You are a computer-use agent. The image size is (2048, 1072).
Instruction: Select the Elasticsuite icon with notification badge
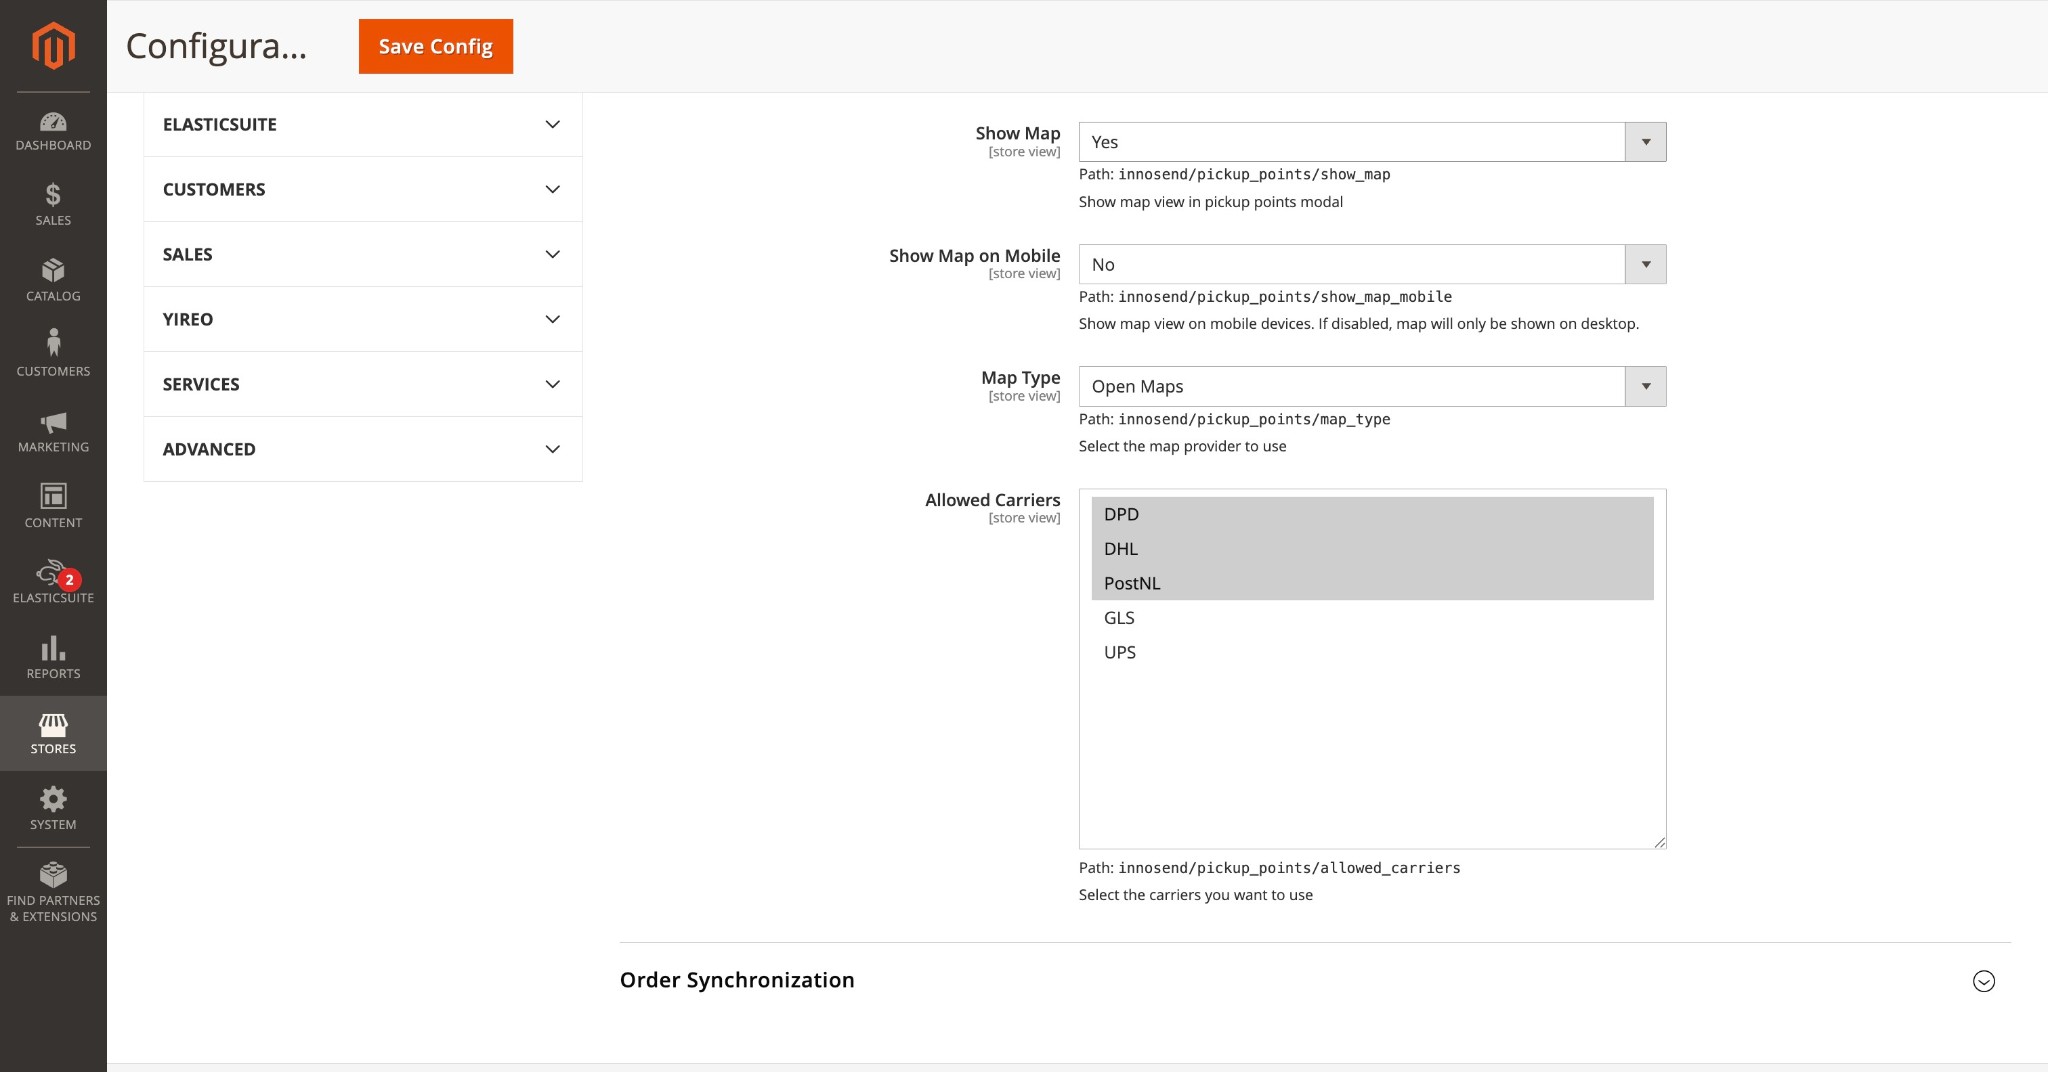tap(53, 581)
